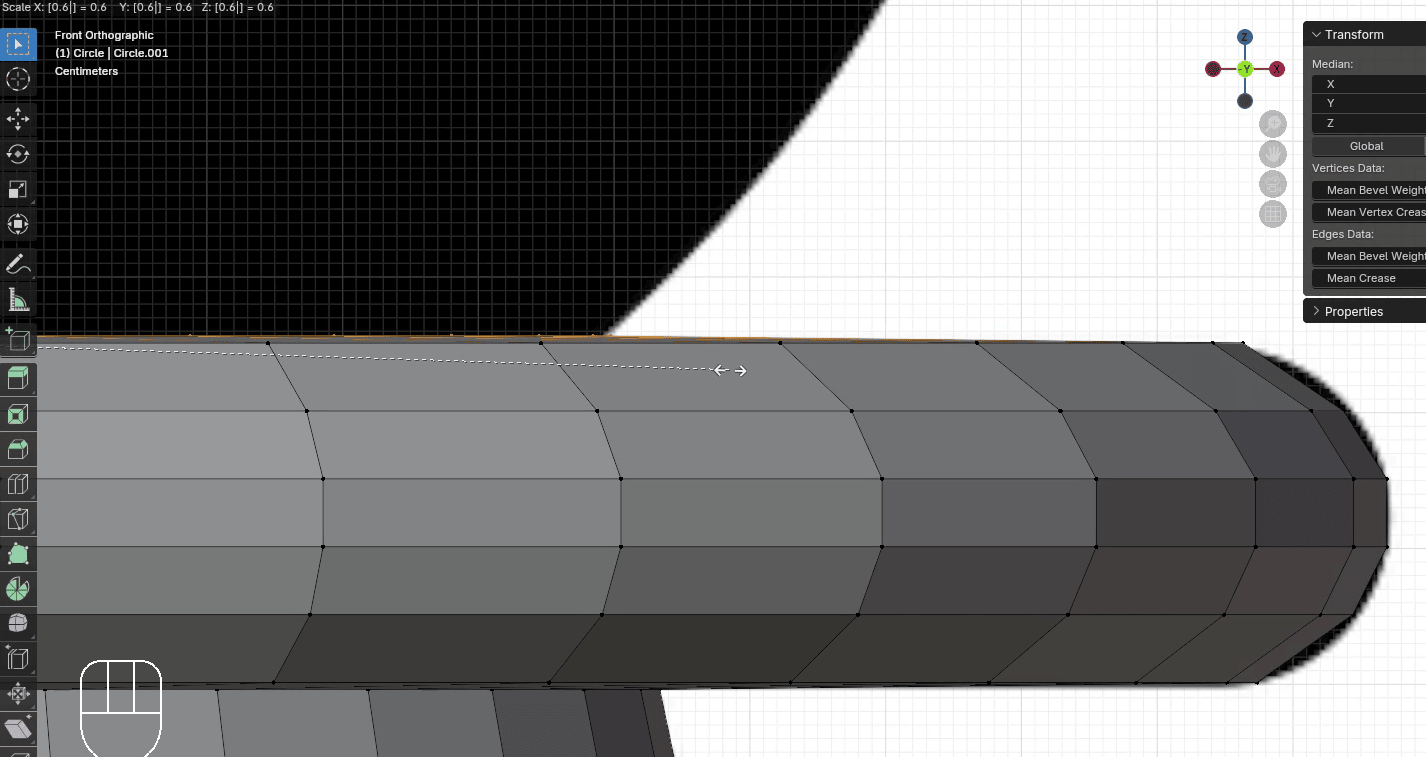The image size is (1426, 757).
Task: Pick the Annotate pencil tool
Action: [x=18, y=265]
